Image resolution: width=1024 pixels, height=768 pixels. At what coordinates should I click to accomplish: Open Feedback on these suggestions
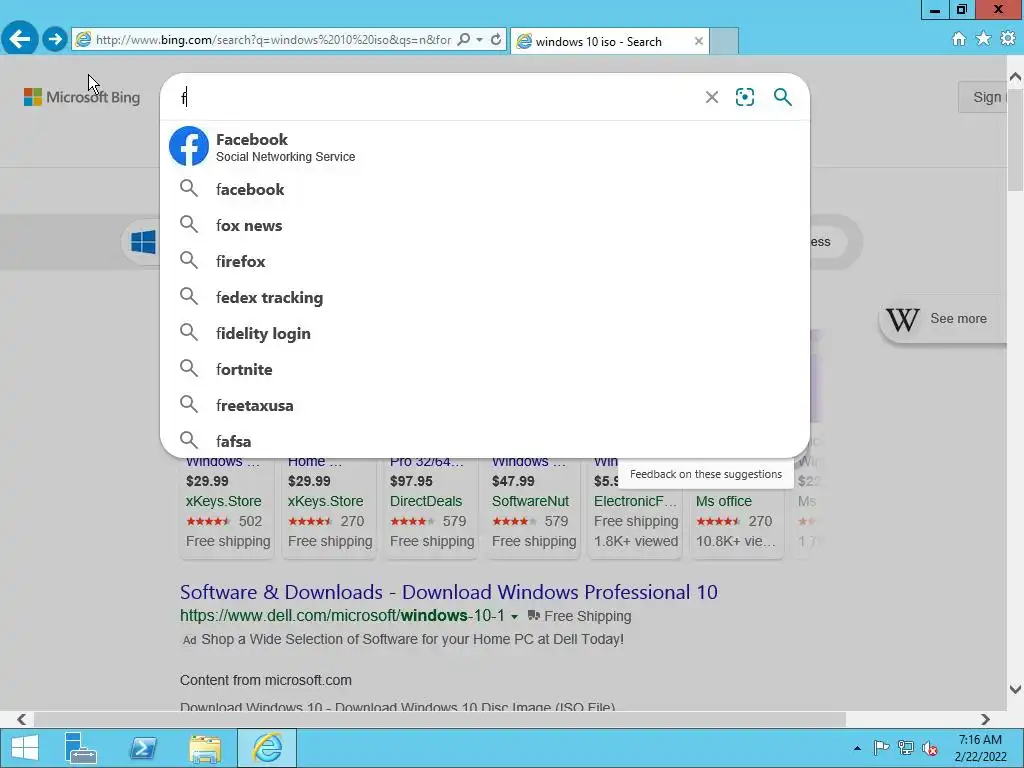(705, 474)
